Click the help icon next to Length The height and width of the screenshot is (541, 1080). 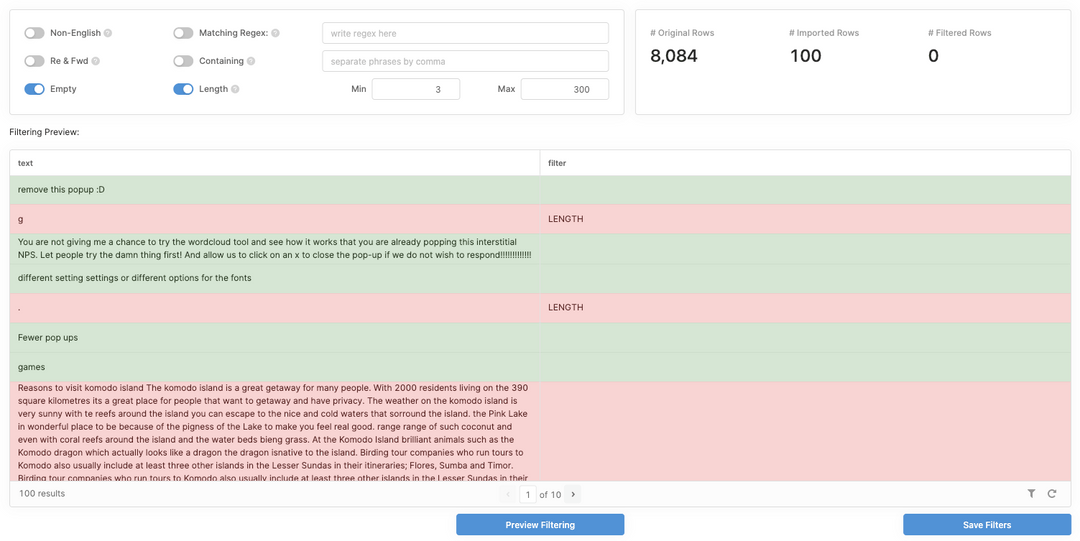pyautogui.click(x=235, y=89)
